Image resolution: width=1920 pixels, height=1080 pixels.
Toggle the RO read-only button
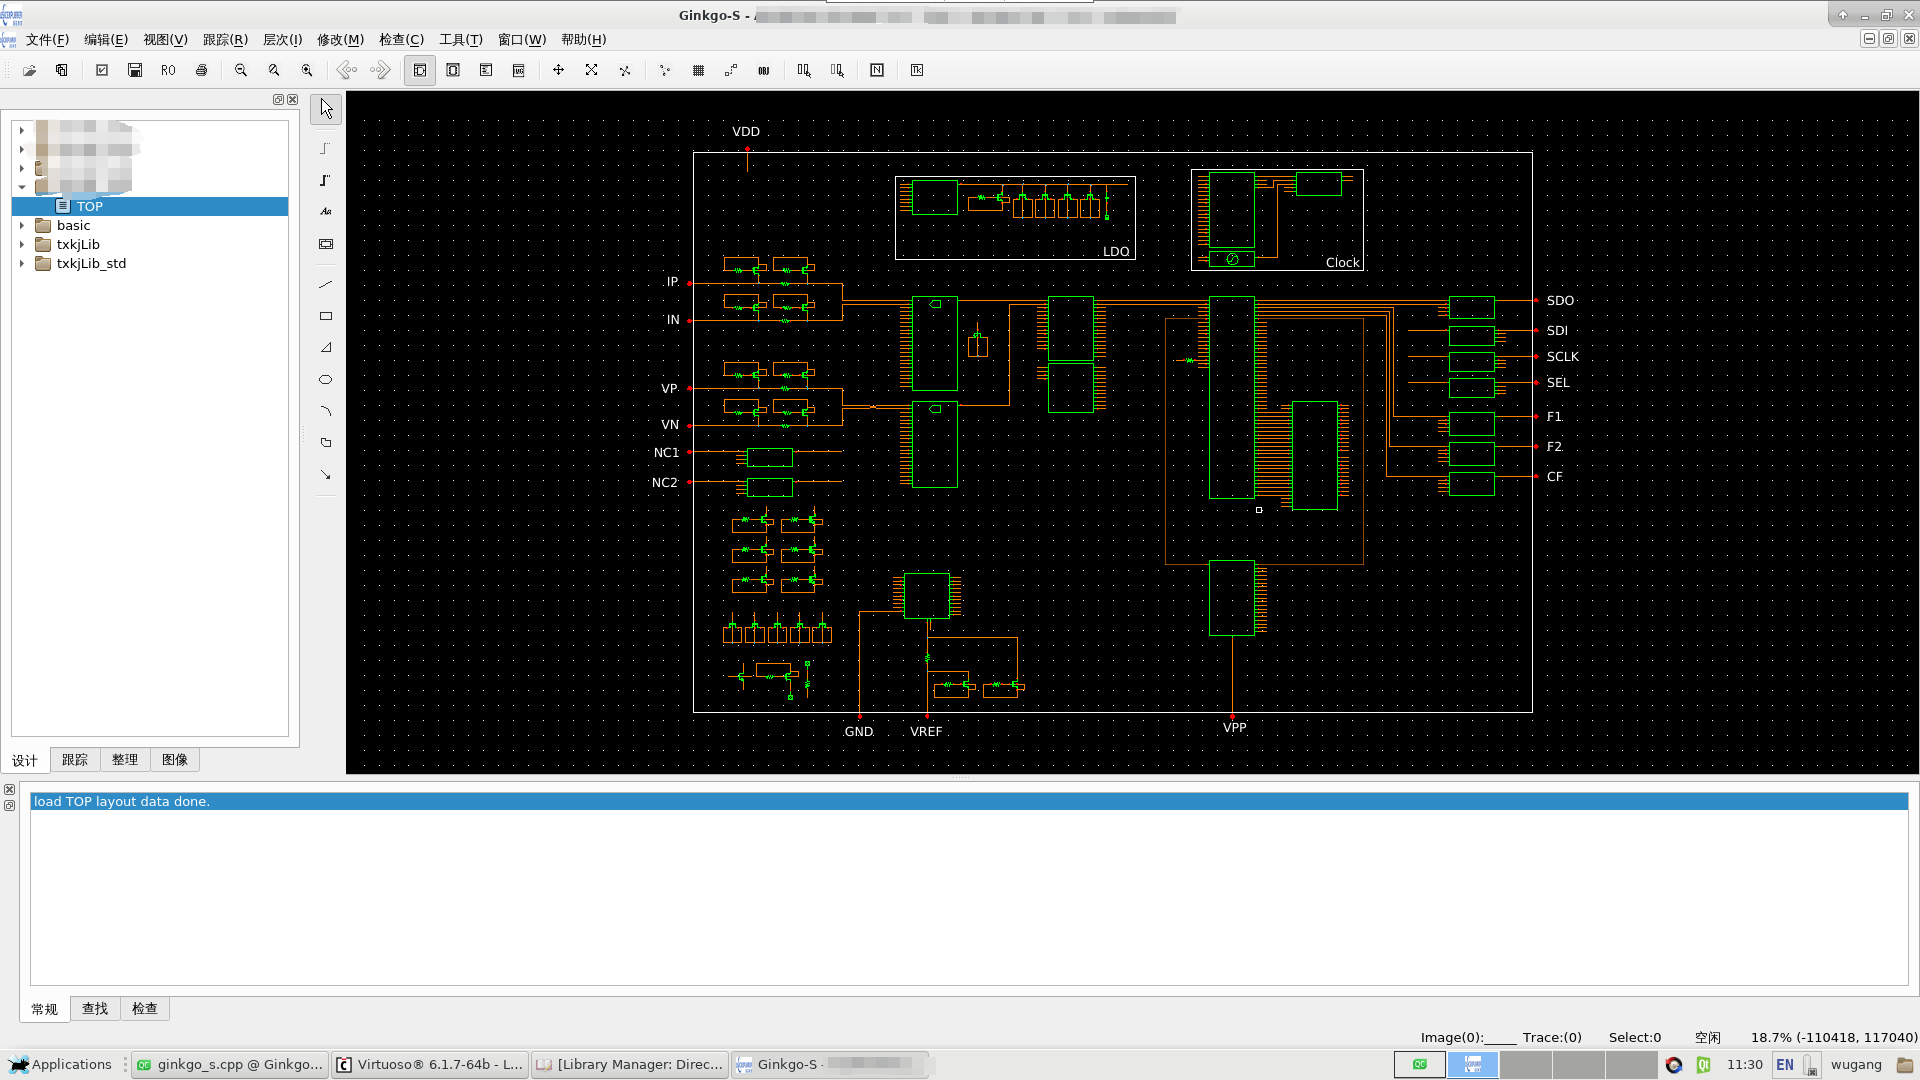click(168, 70)
